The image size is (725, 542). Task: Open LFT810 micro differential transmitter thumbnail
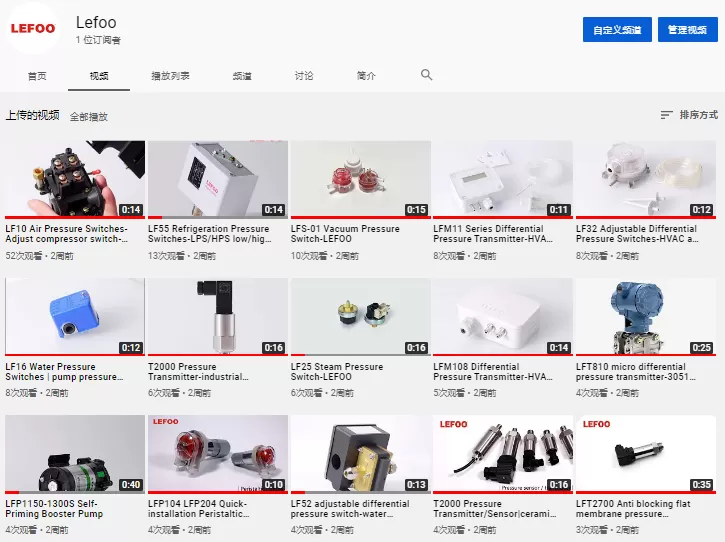click(646, 317)
